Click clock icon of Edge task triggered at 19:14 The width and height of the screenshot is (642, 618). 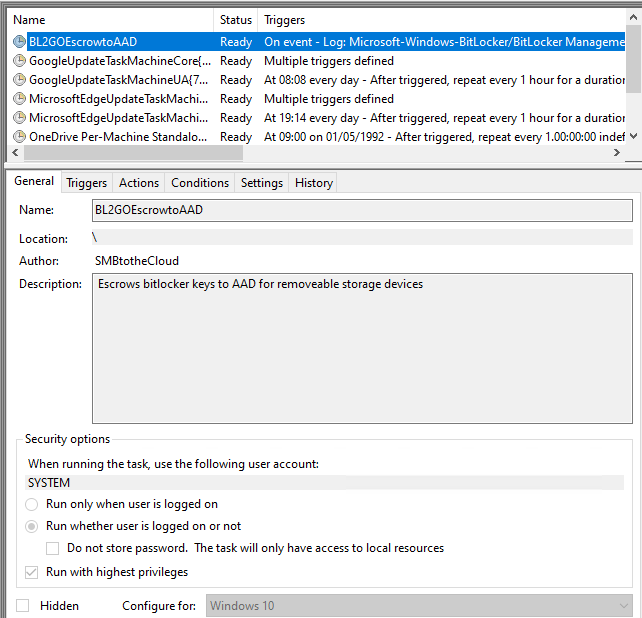pos(19,118)
